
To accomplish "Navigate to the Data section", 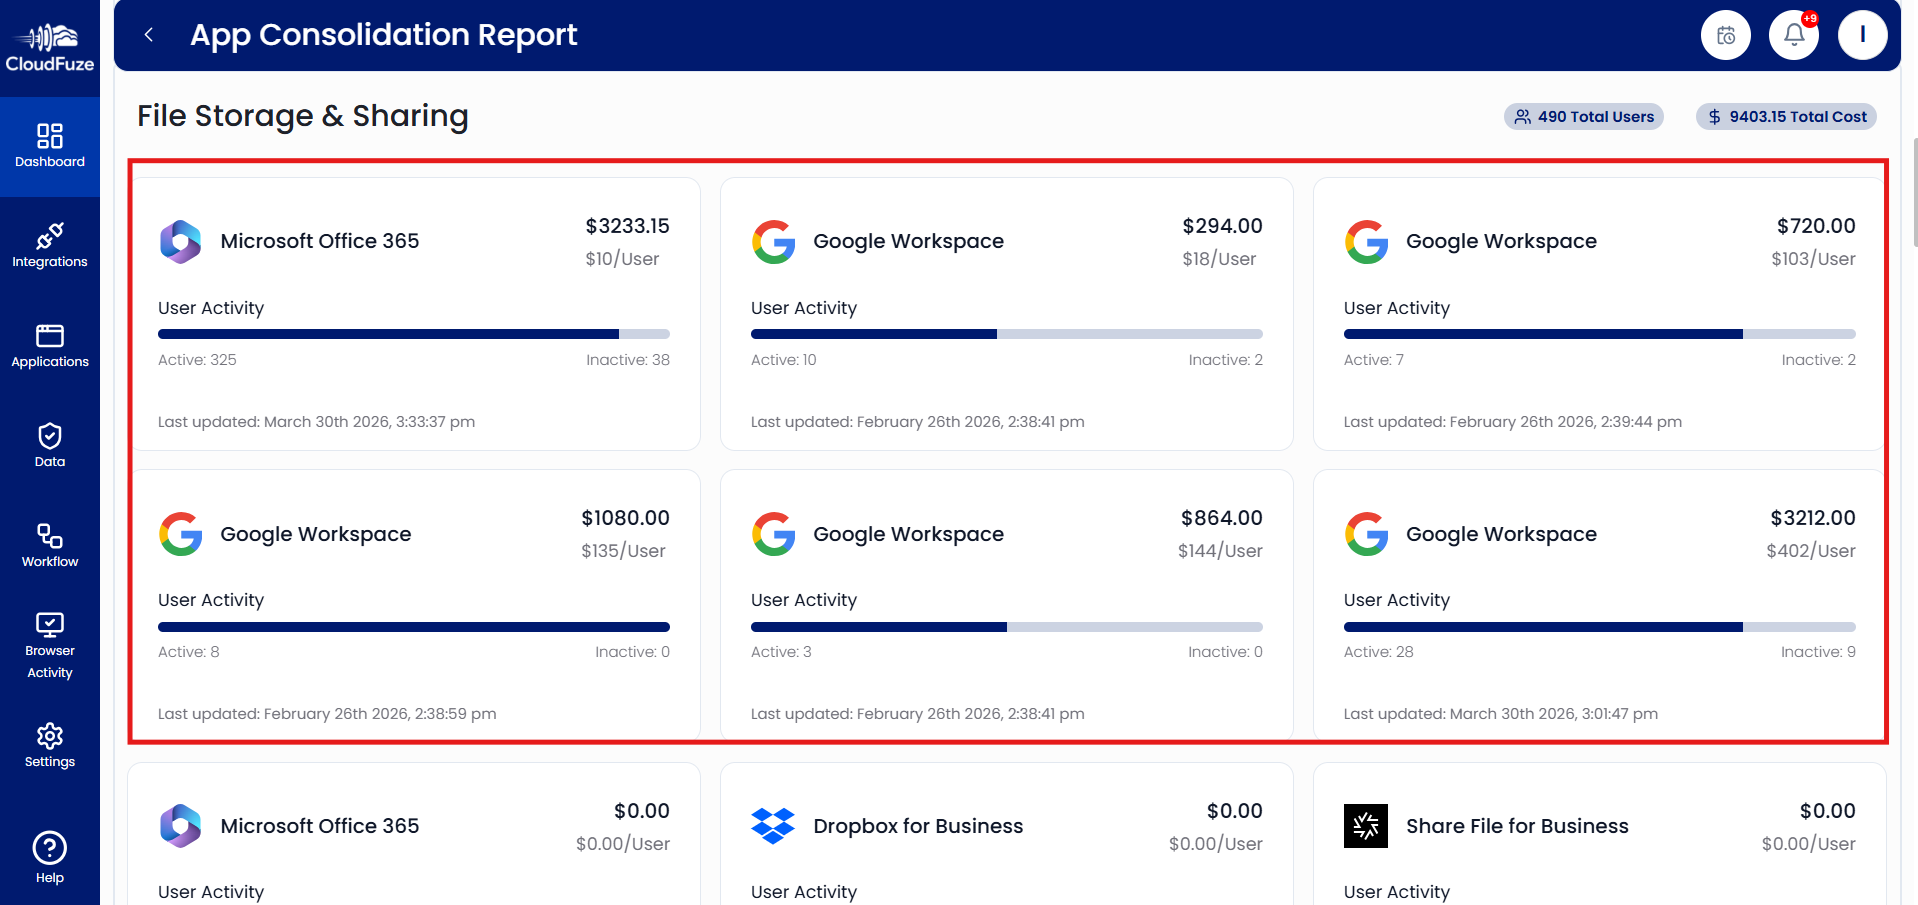I will 50,446.
